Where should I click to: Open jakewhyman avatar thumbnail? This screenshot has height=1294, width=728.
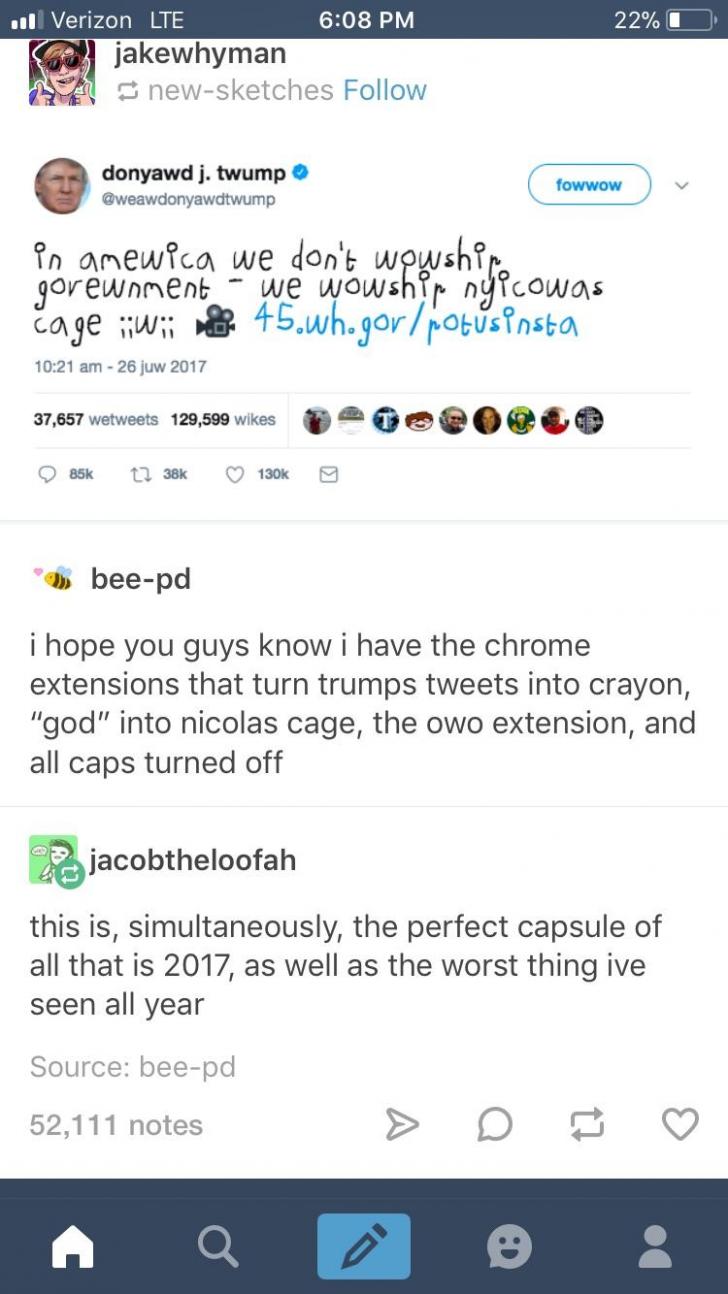point(62,72)
